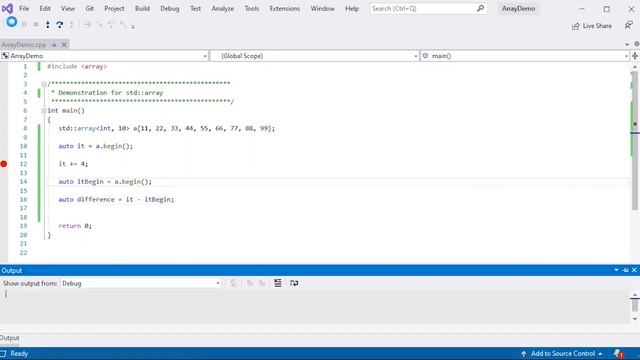
Task: Open the tab list dropdown arrow
Action: 627,44
